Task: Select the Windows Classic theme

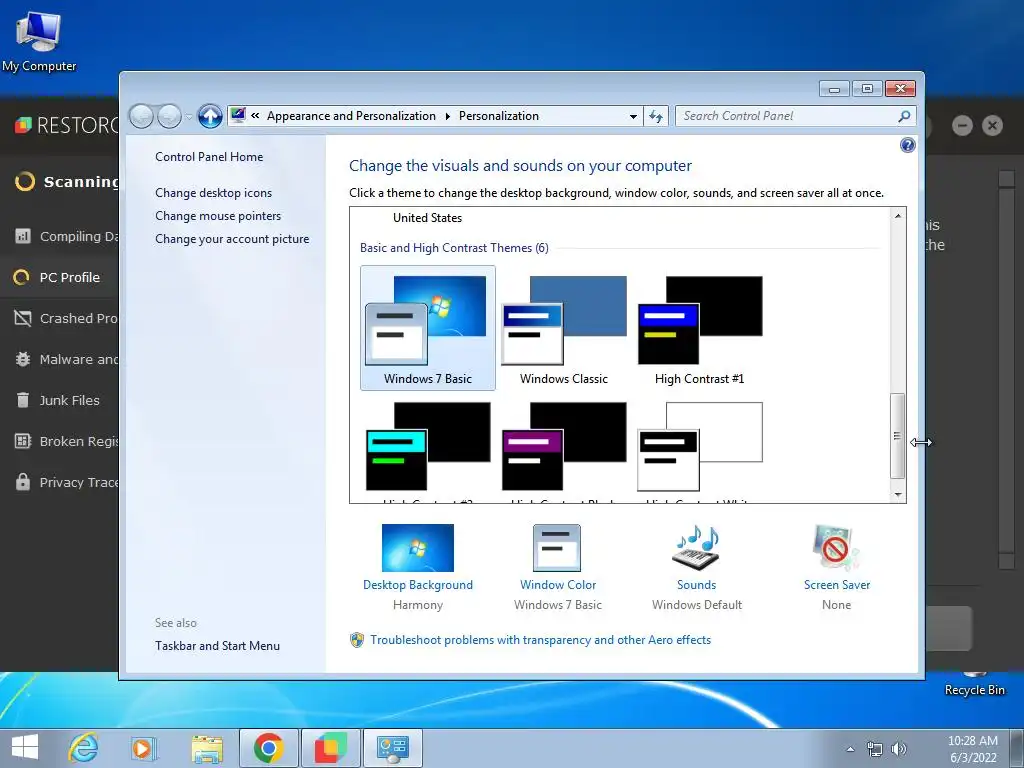Action: coord(564,328)
